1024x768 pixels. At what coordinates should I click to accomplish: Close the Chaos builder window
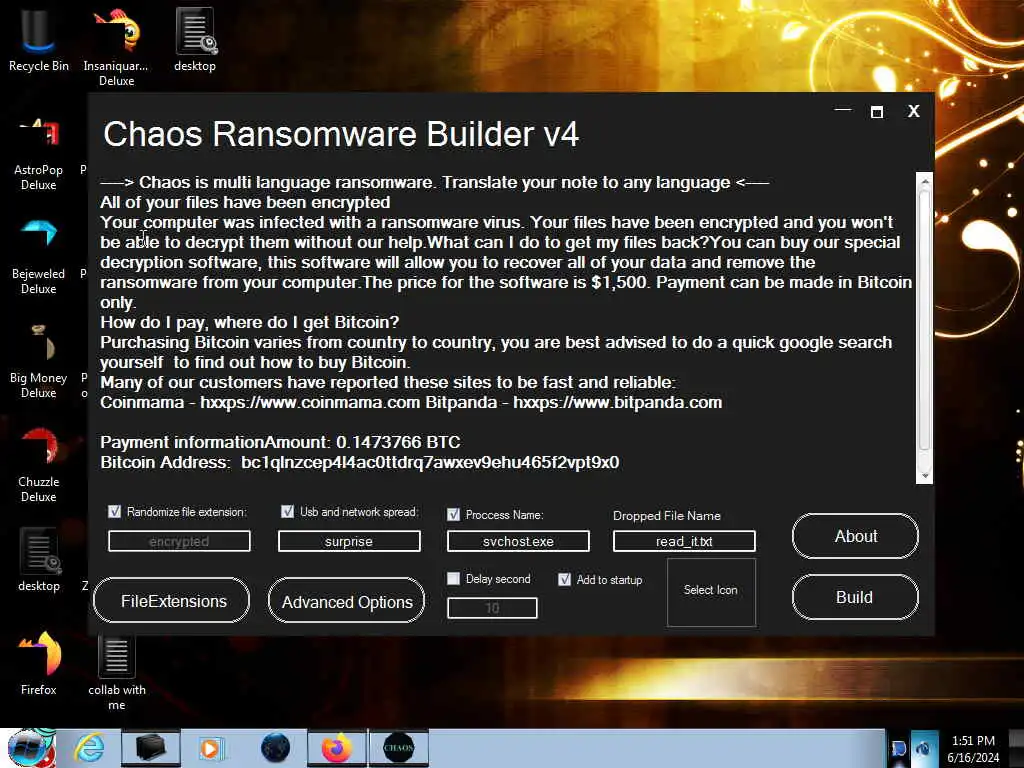pos(914,112)
